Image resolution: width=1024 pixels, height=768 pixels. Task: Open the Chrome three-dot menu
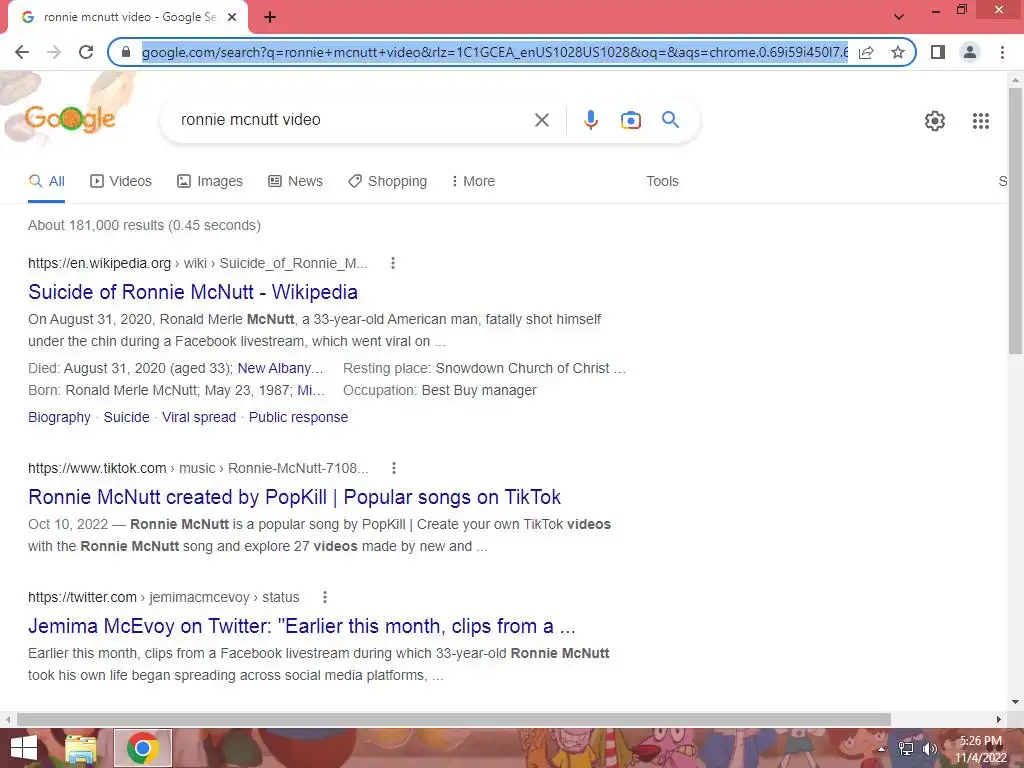click(1002, 52)
